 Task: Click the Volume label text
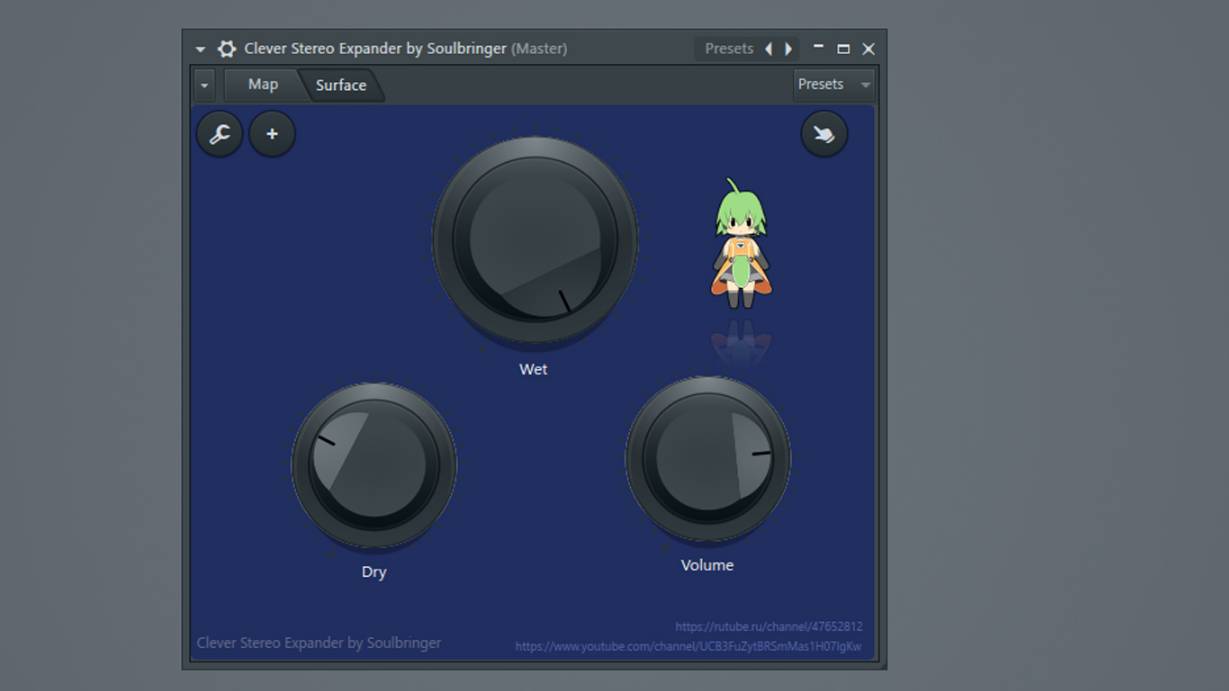[707, 565]
